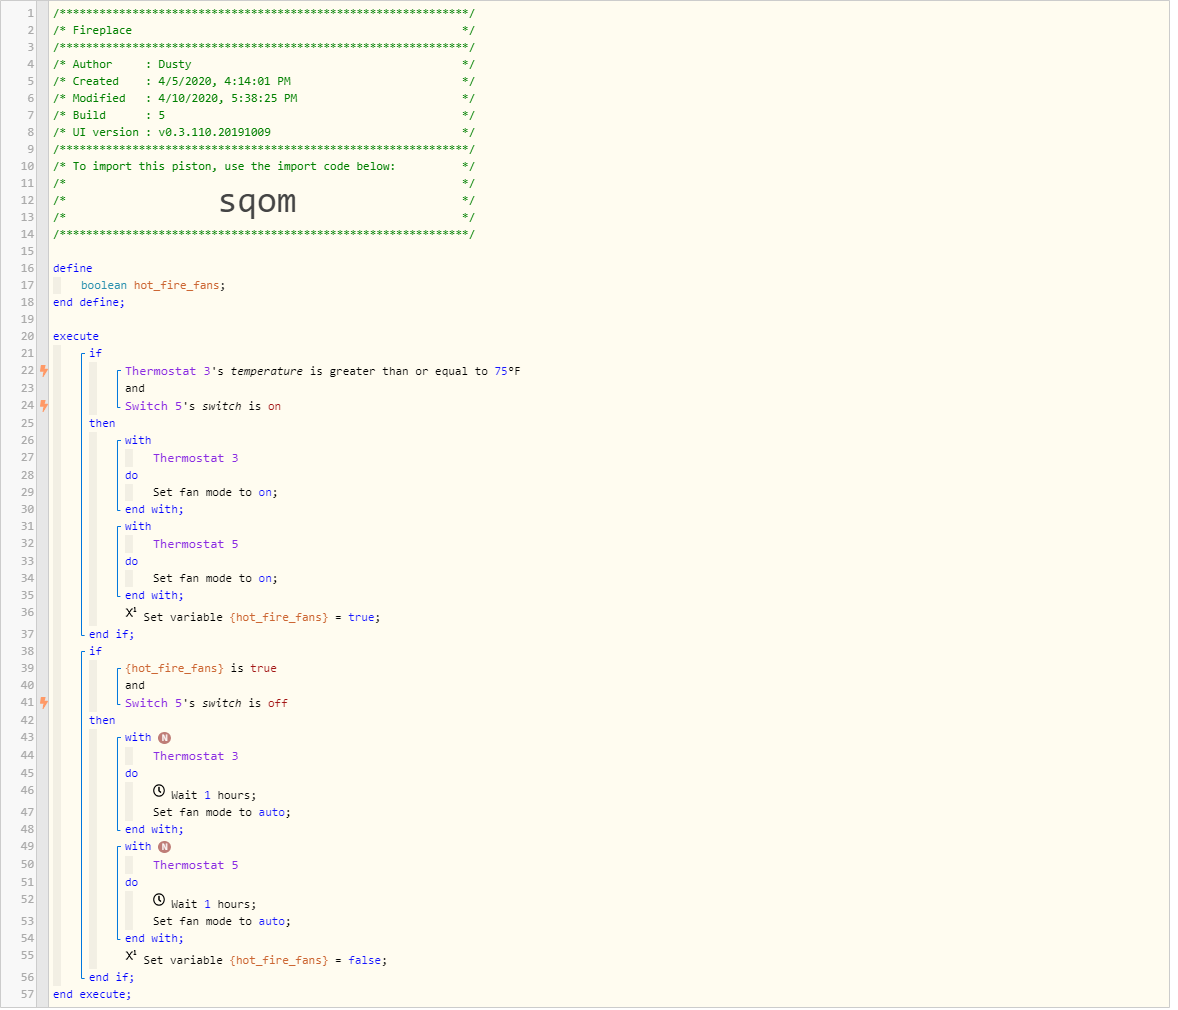
Task: Click the 'execute' keyword on line 20
Action: (76, 337)
